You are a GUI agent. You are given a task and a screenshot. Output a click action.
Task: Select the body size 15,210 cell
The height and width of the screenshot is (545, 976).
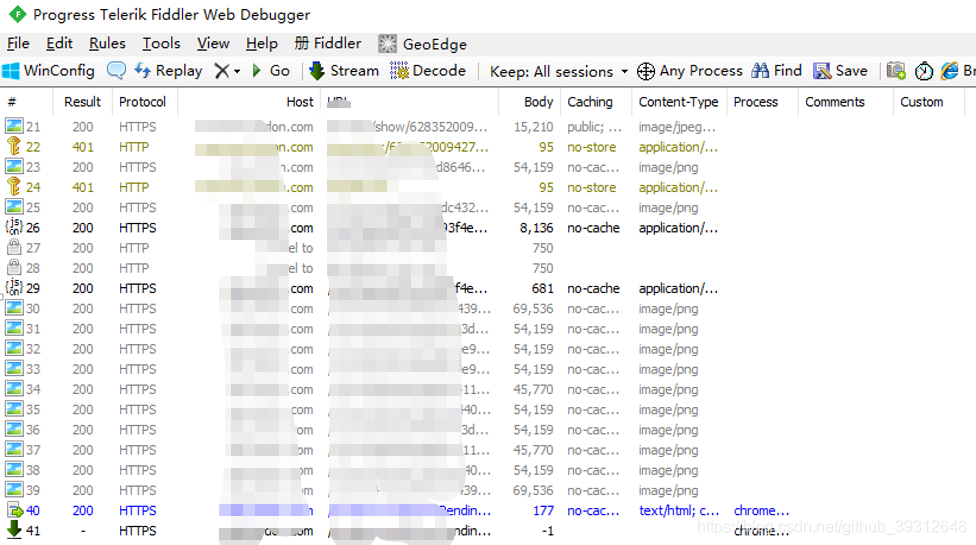533,127
